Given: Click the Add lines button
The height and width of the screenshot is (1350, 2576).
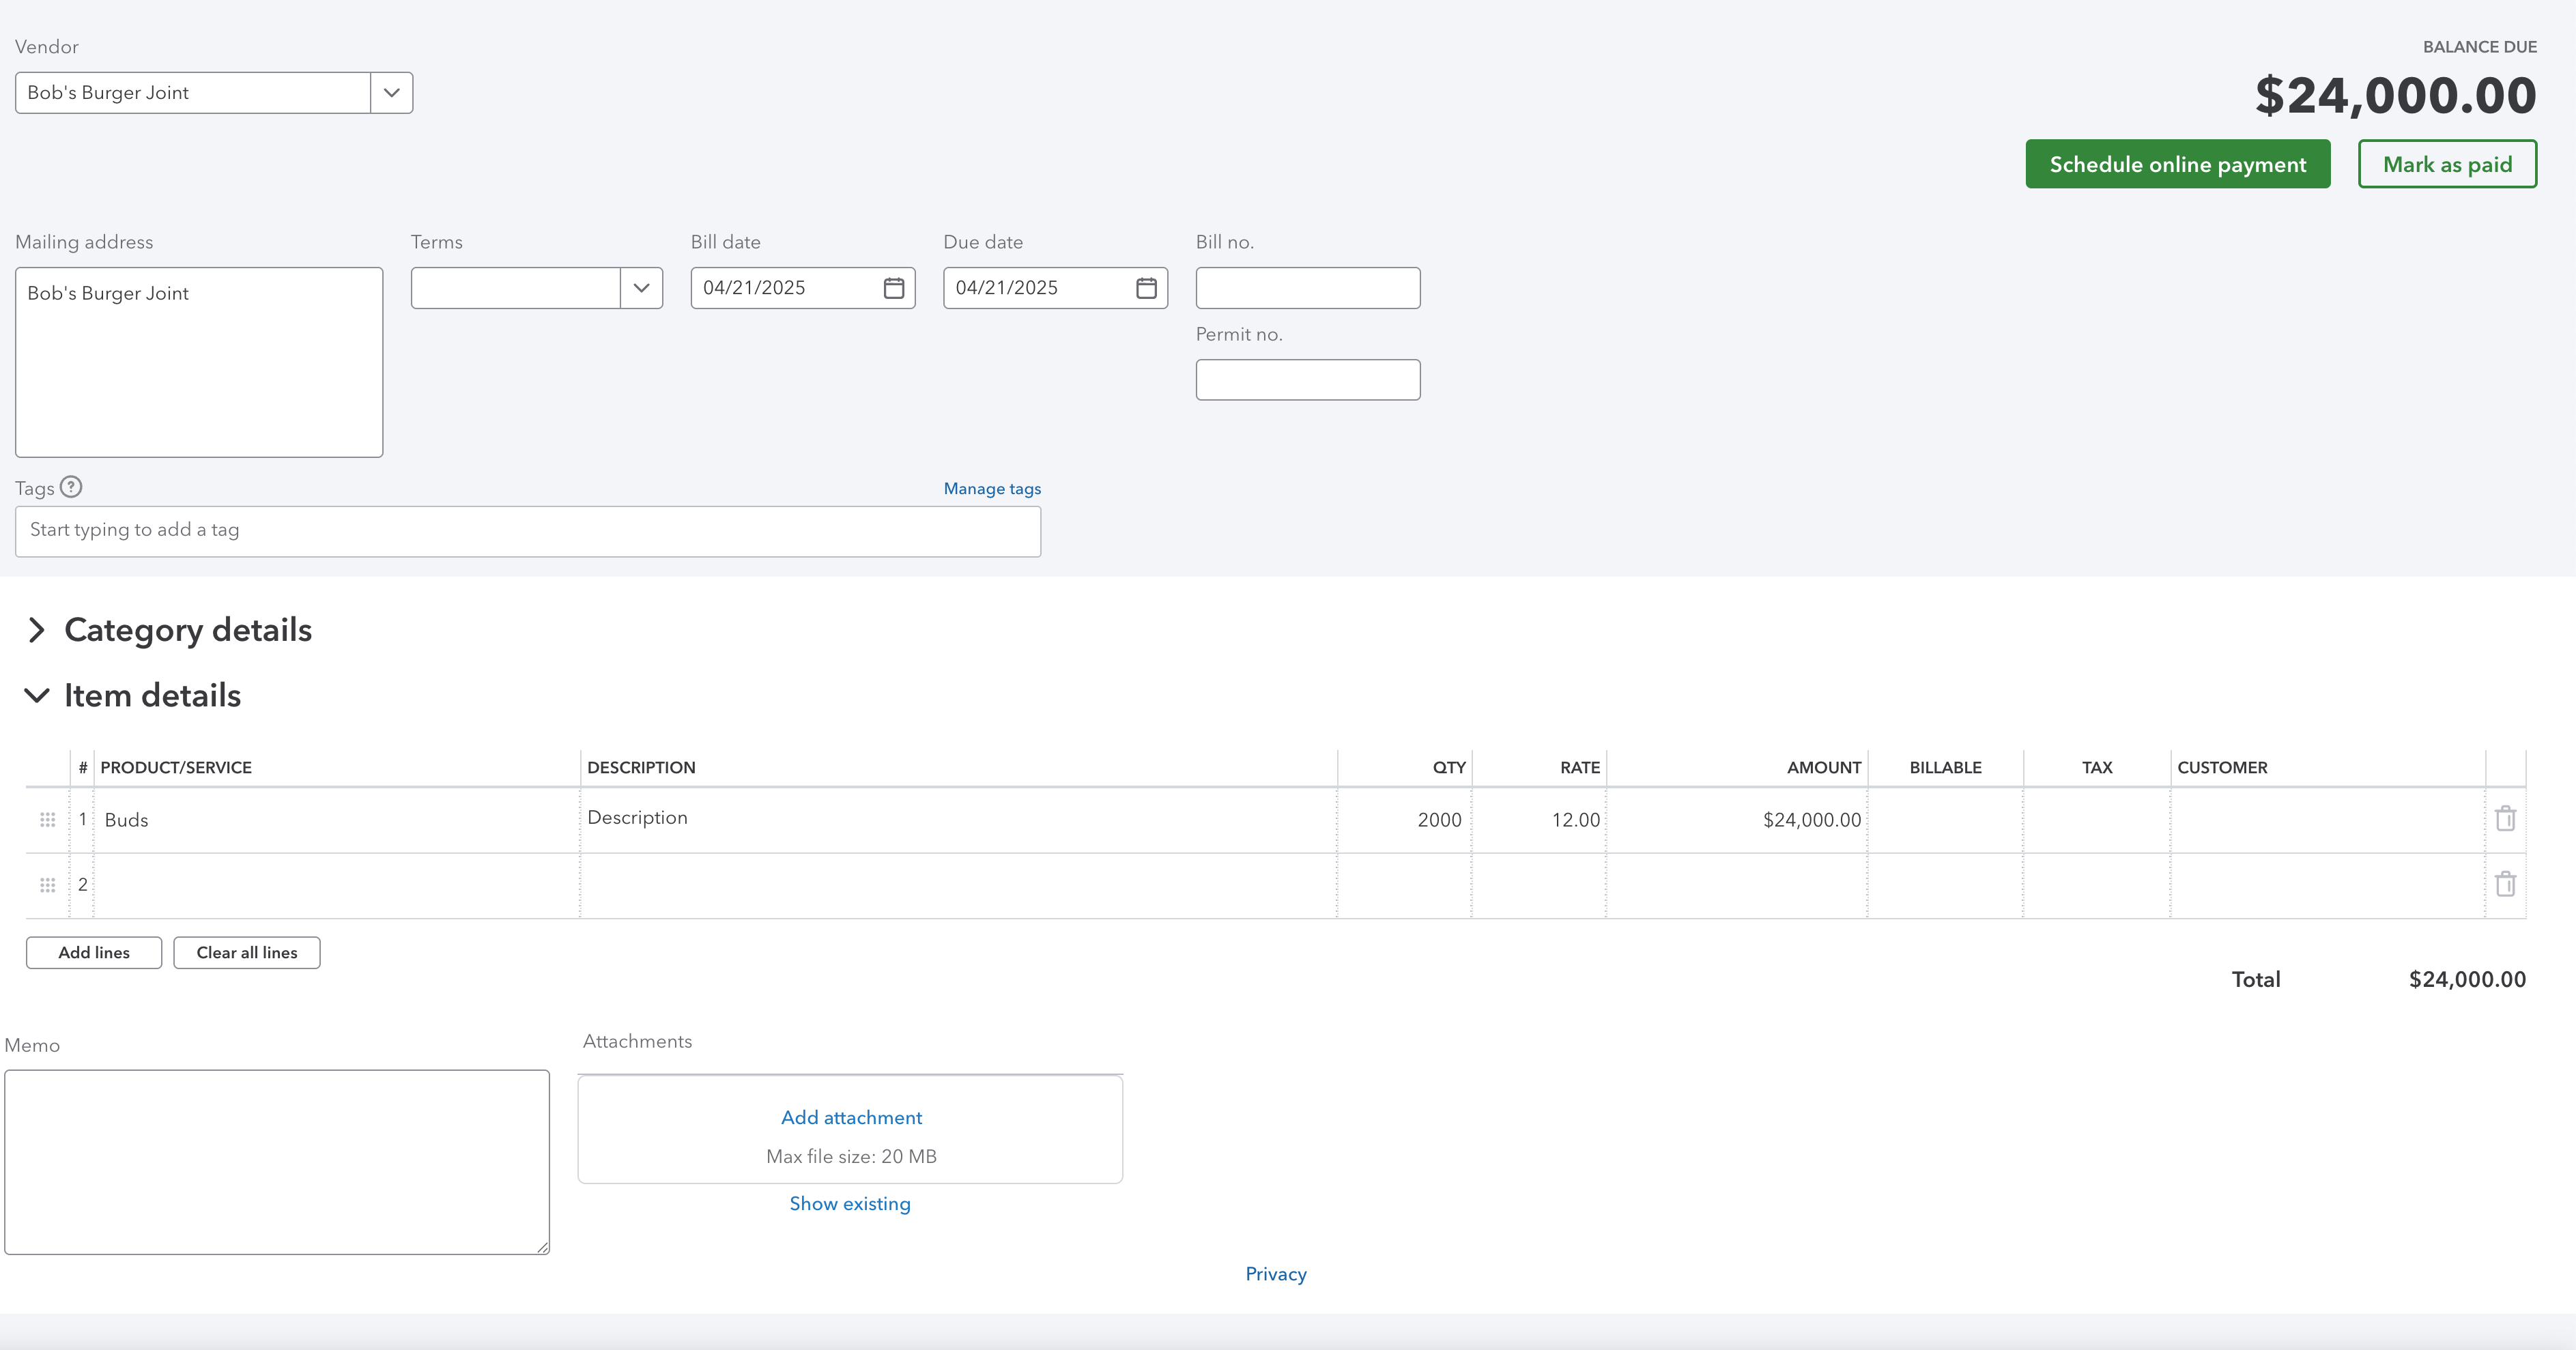Looking at the screenshot, I should (94, 953).
